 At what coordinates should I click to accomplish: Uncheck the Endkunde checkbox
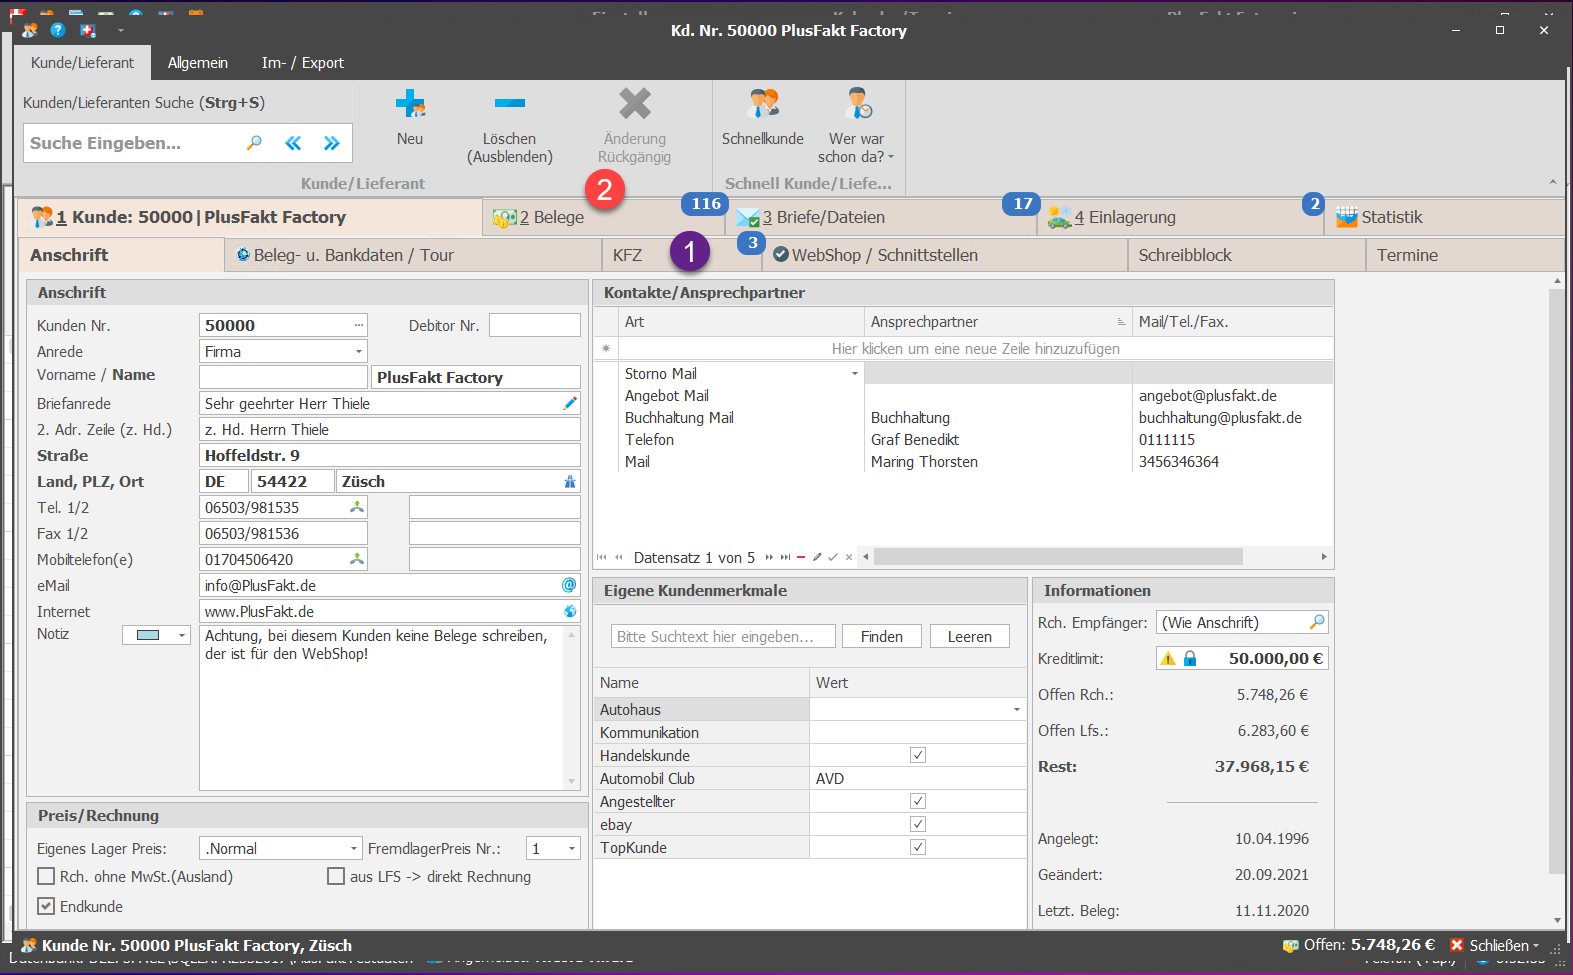pyautogui.click(x=46, y=906)
